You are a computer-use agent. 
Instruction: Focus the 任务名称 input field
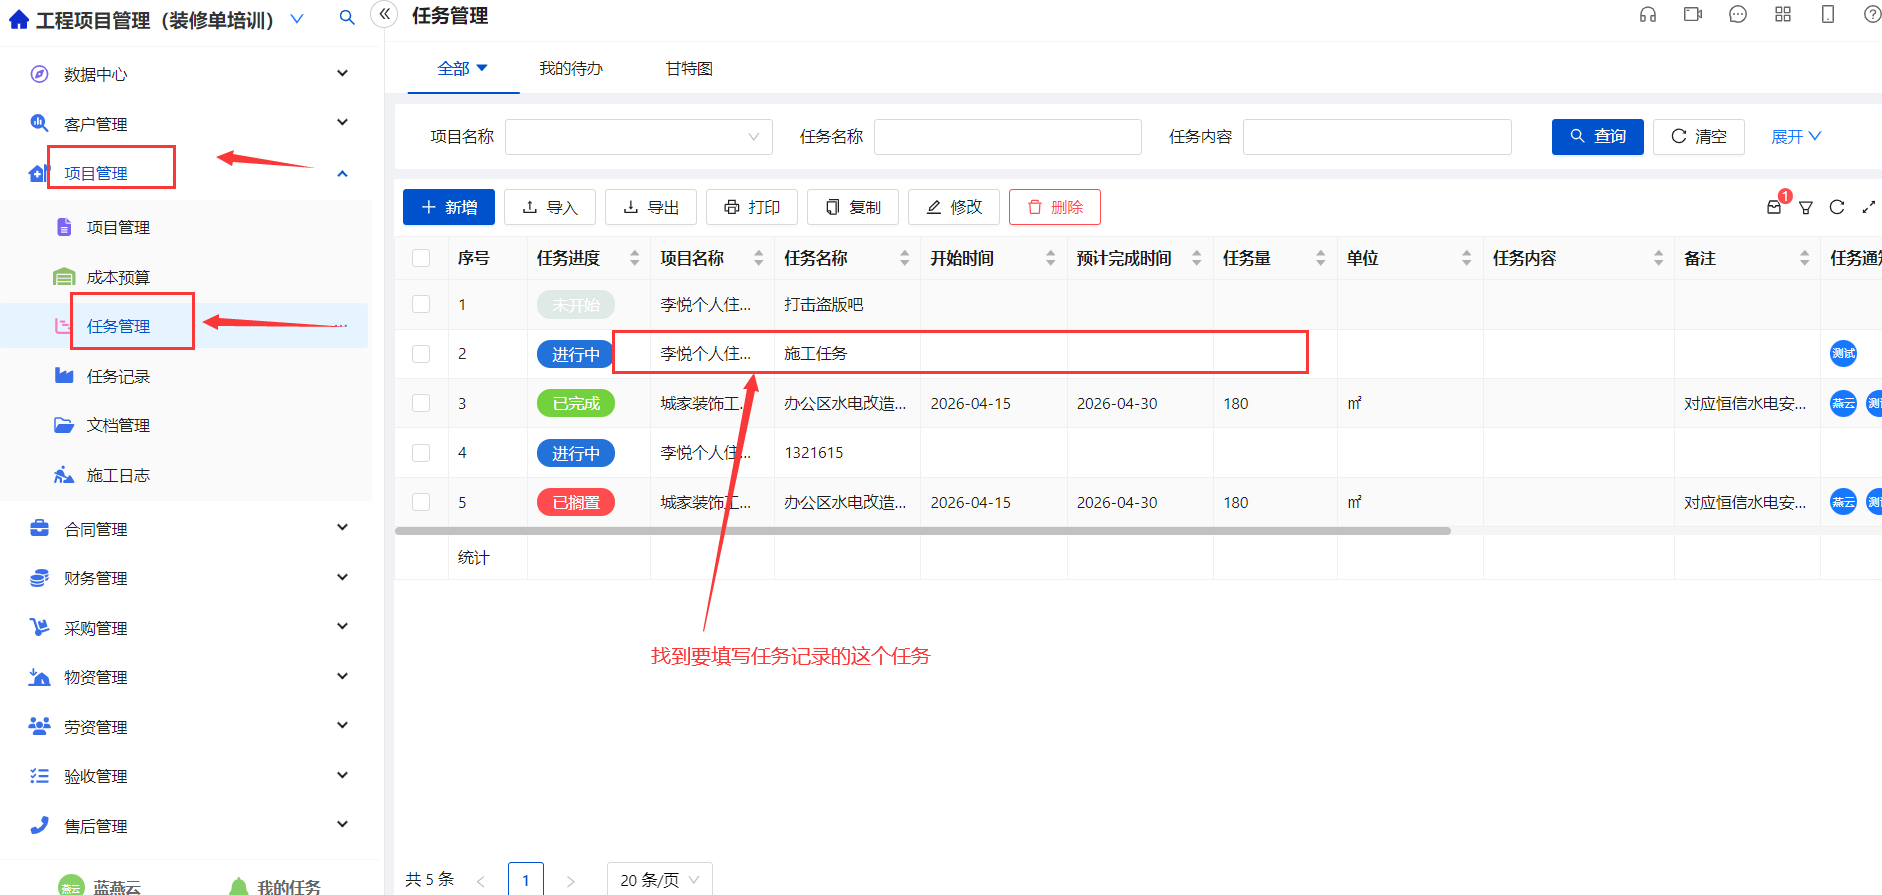pyautogui.click(x=1008, y=137)
